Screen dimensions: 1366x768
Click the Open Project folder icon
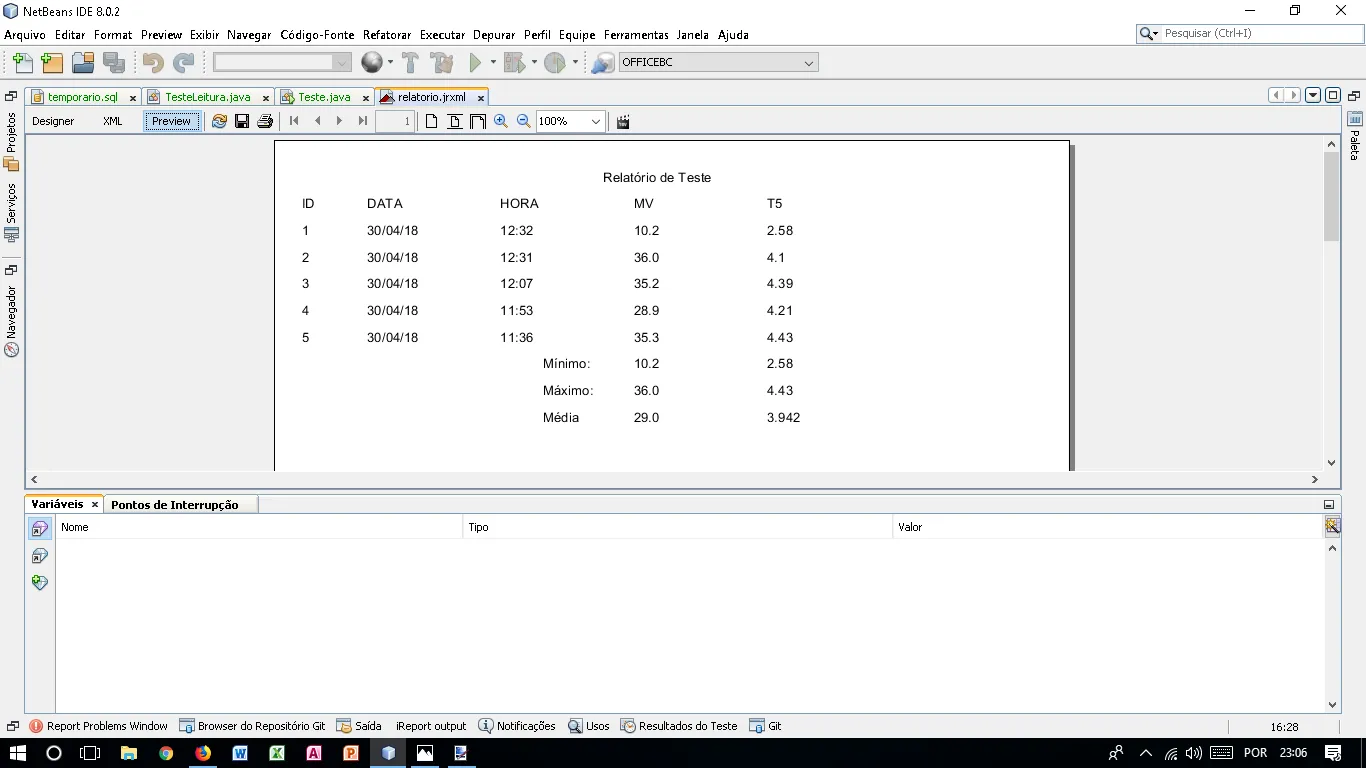point(83,63)
